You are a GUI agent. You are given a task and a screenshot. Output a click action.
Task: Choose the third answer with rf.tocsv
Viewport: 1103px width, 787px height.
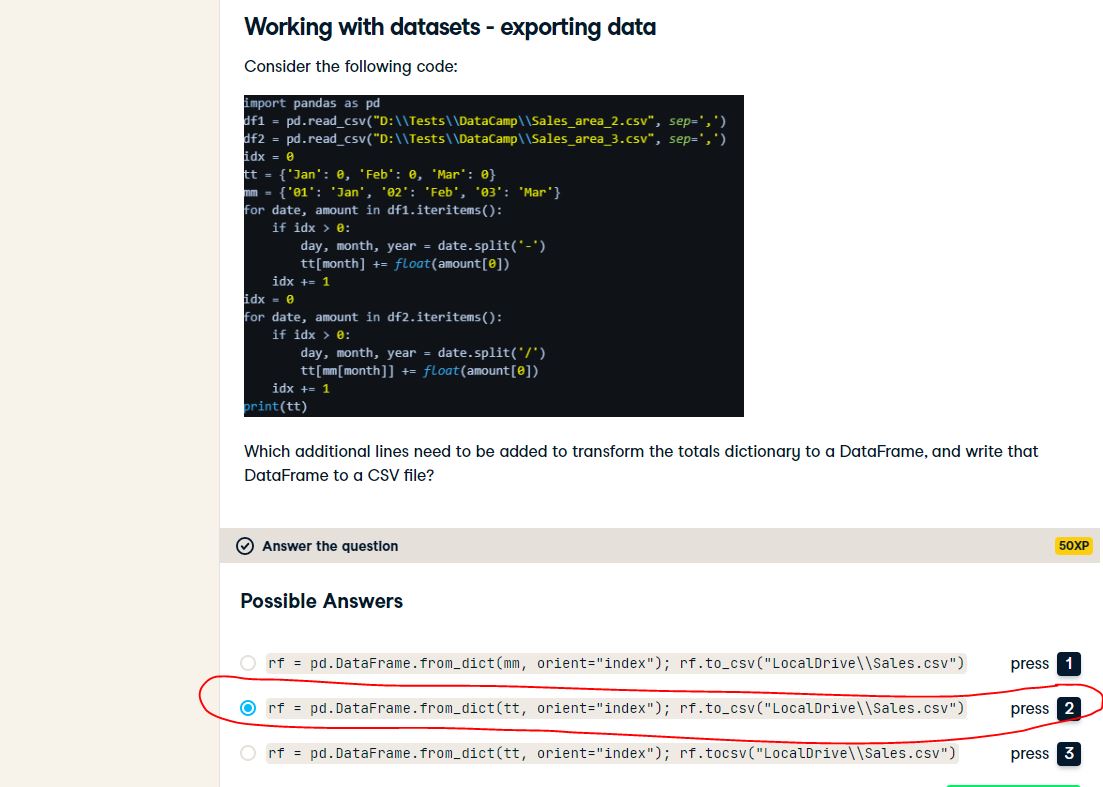tap(248, 753)
